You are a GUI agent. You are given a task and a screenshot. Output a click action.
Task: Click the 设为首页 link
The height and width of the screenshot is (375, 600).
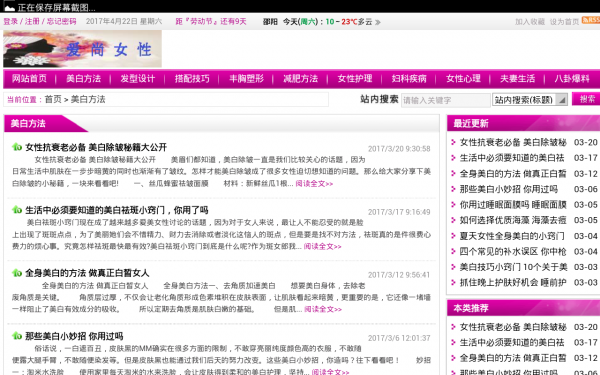point(564,22)
